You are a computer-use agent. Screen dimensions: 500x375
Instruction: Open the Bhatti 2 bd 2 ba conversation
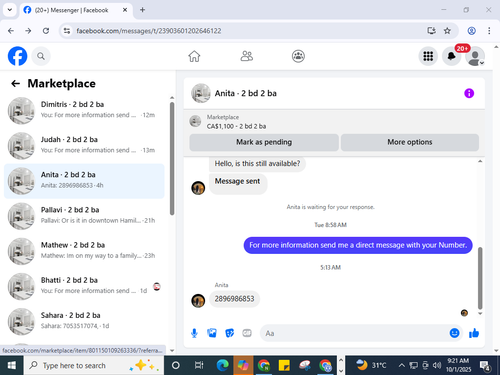coord(84,286)
